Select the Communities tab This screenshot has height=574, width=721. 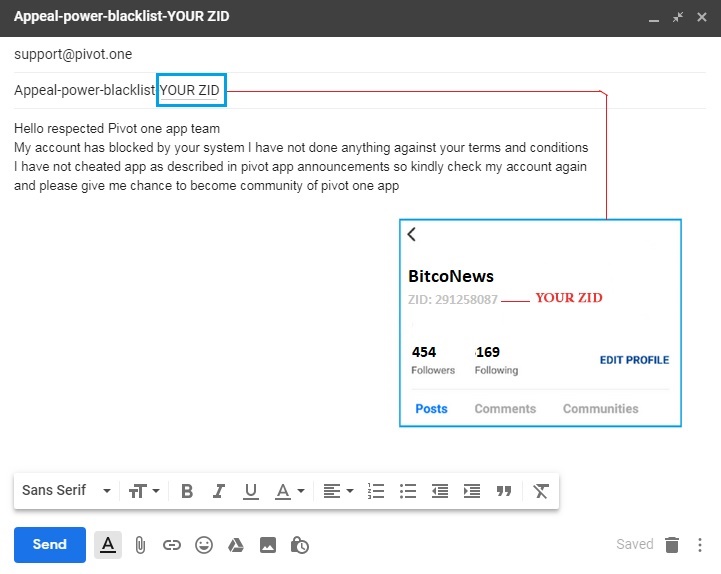coord(601,409)
